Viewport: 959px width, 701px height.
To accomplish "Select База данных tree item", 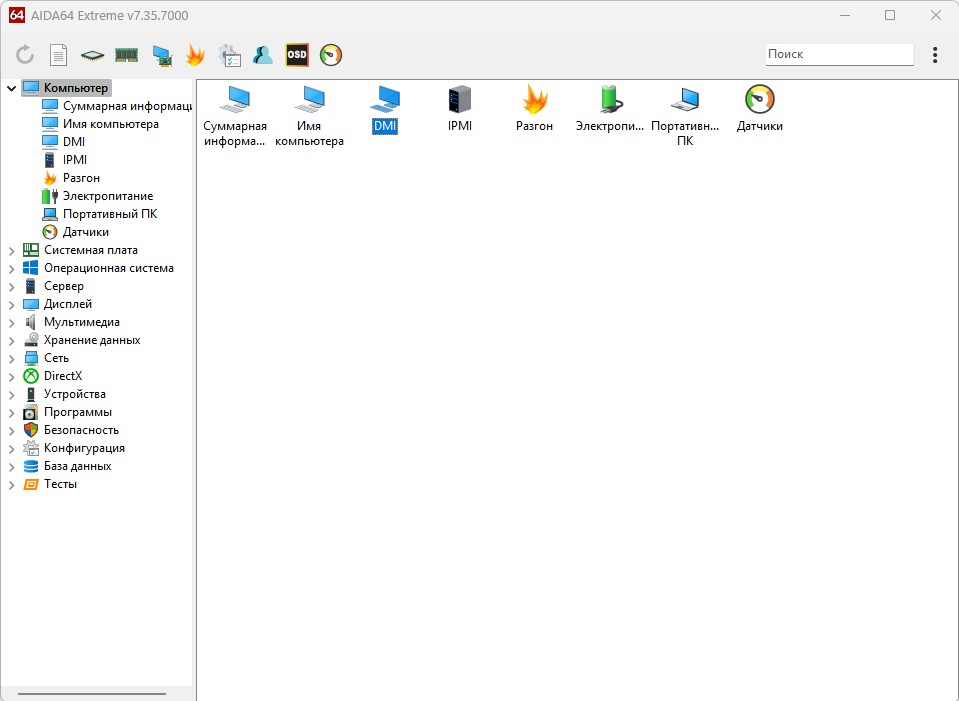I will [x=67, y=466].
